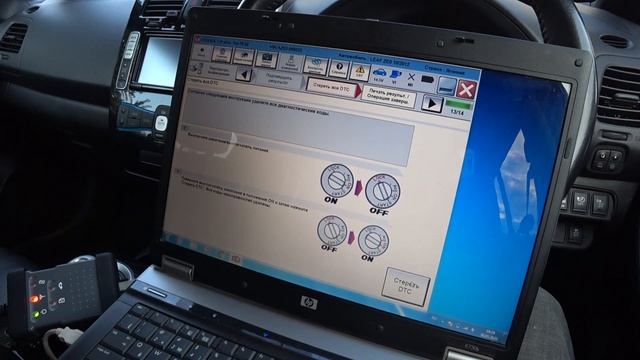Viewport: 640px width, 360px height.
Task: Click the screen capture camera toolbar button
Action: tap(267, 59)
